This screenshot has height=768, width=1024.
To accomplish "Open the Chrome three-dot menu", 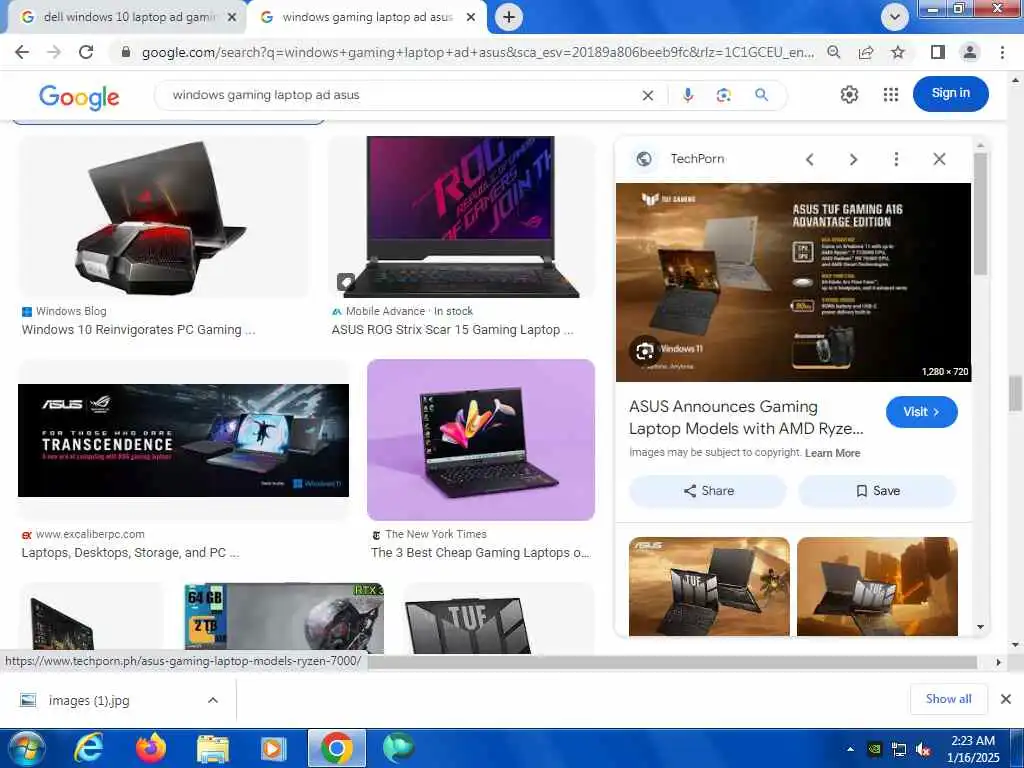I will tap(1002, 52).
